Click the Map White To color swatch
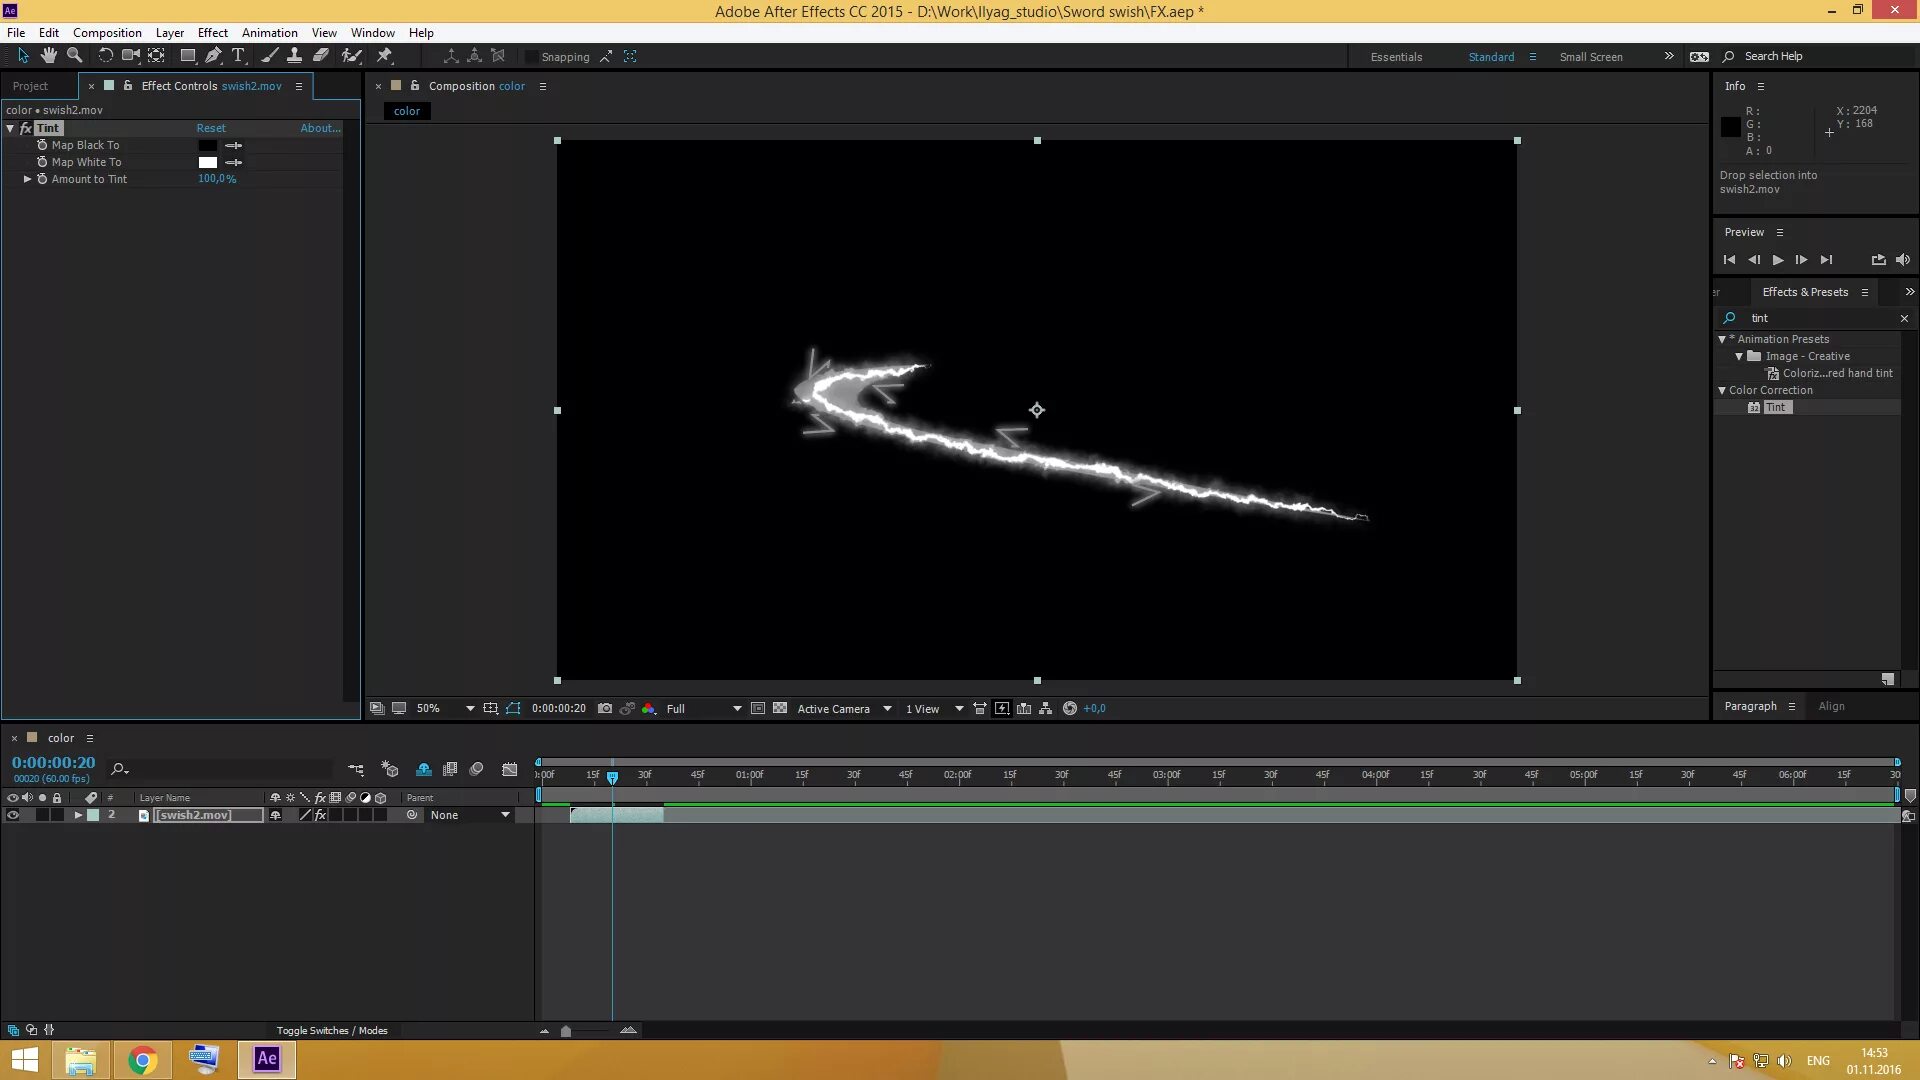 click(x=207, y=162)
